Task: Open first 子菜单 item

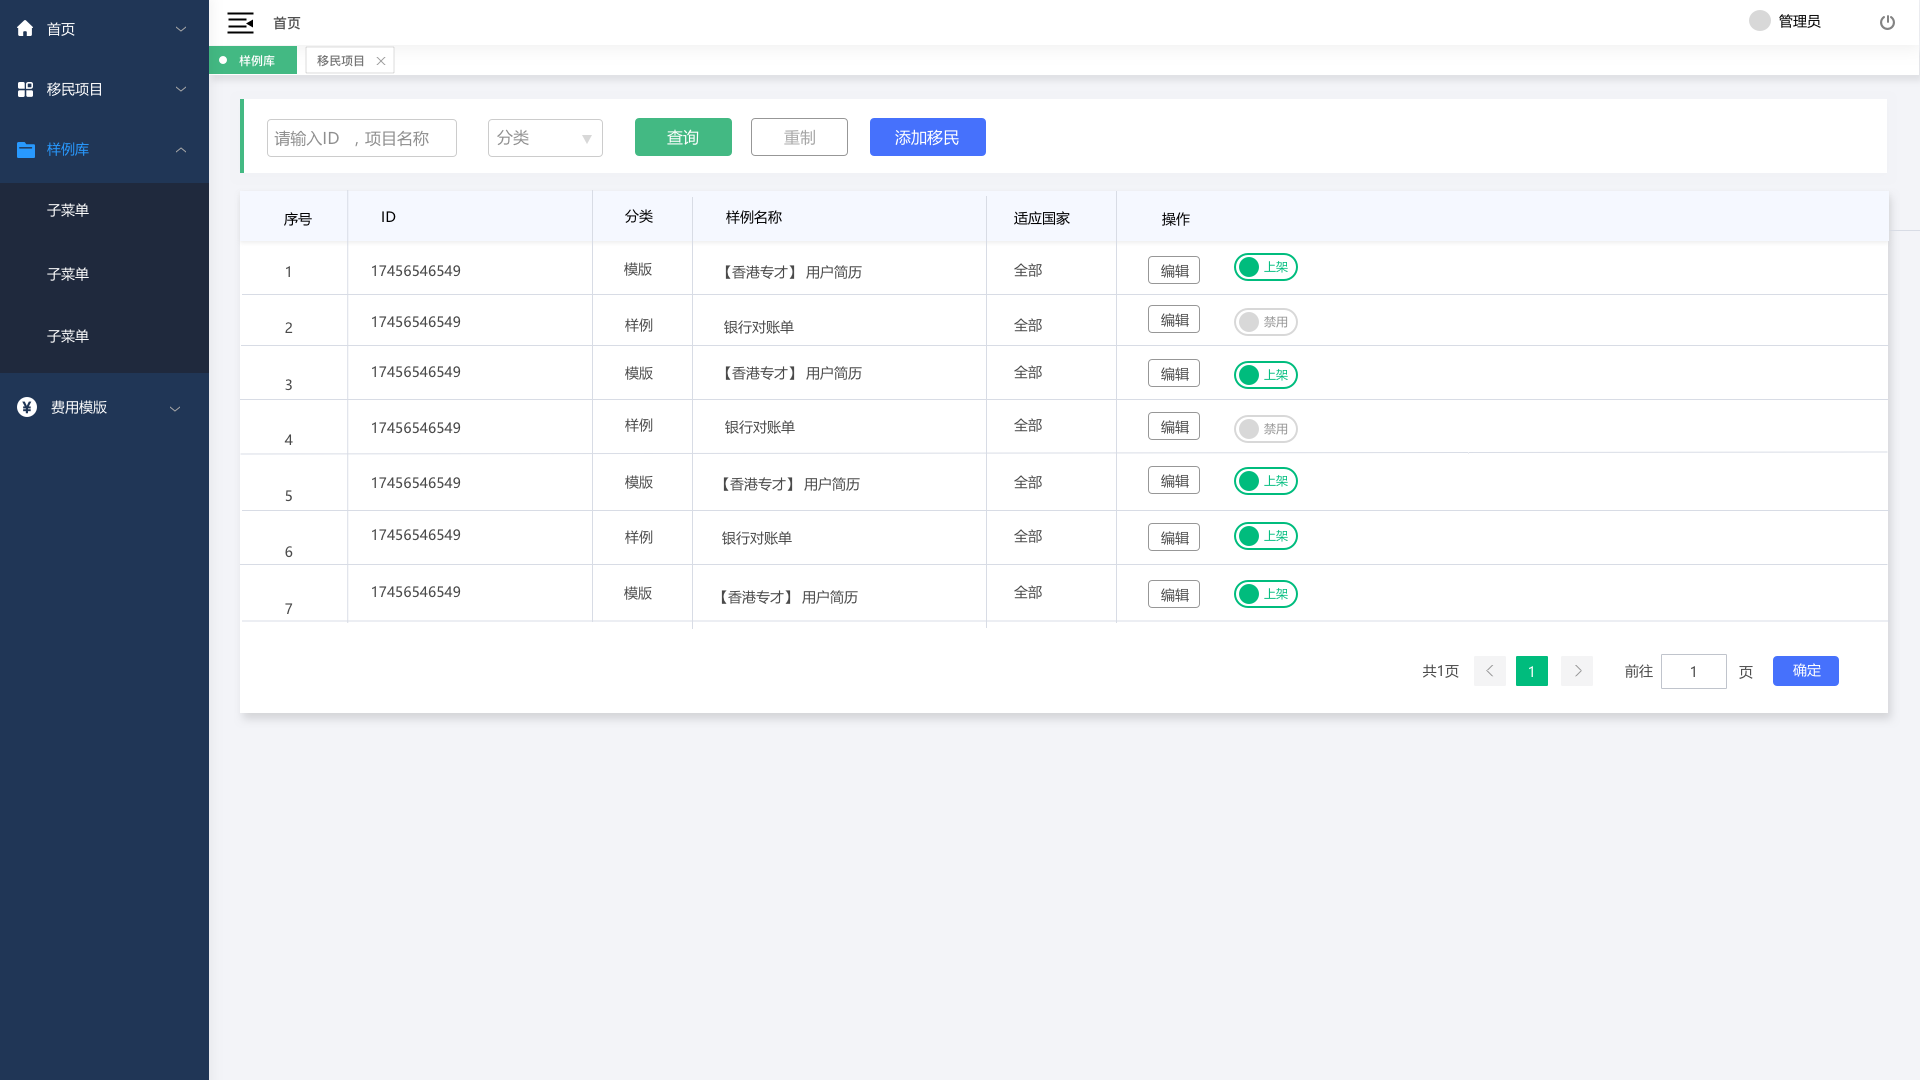Action: click(68, 210)
